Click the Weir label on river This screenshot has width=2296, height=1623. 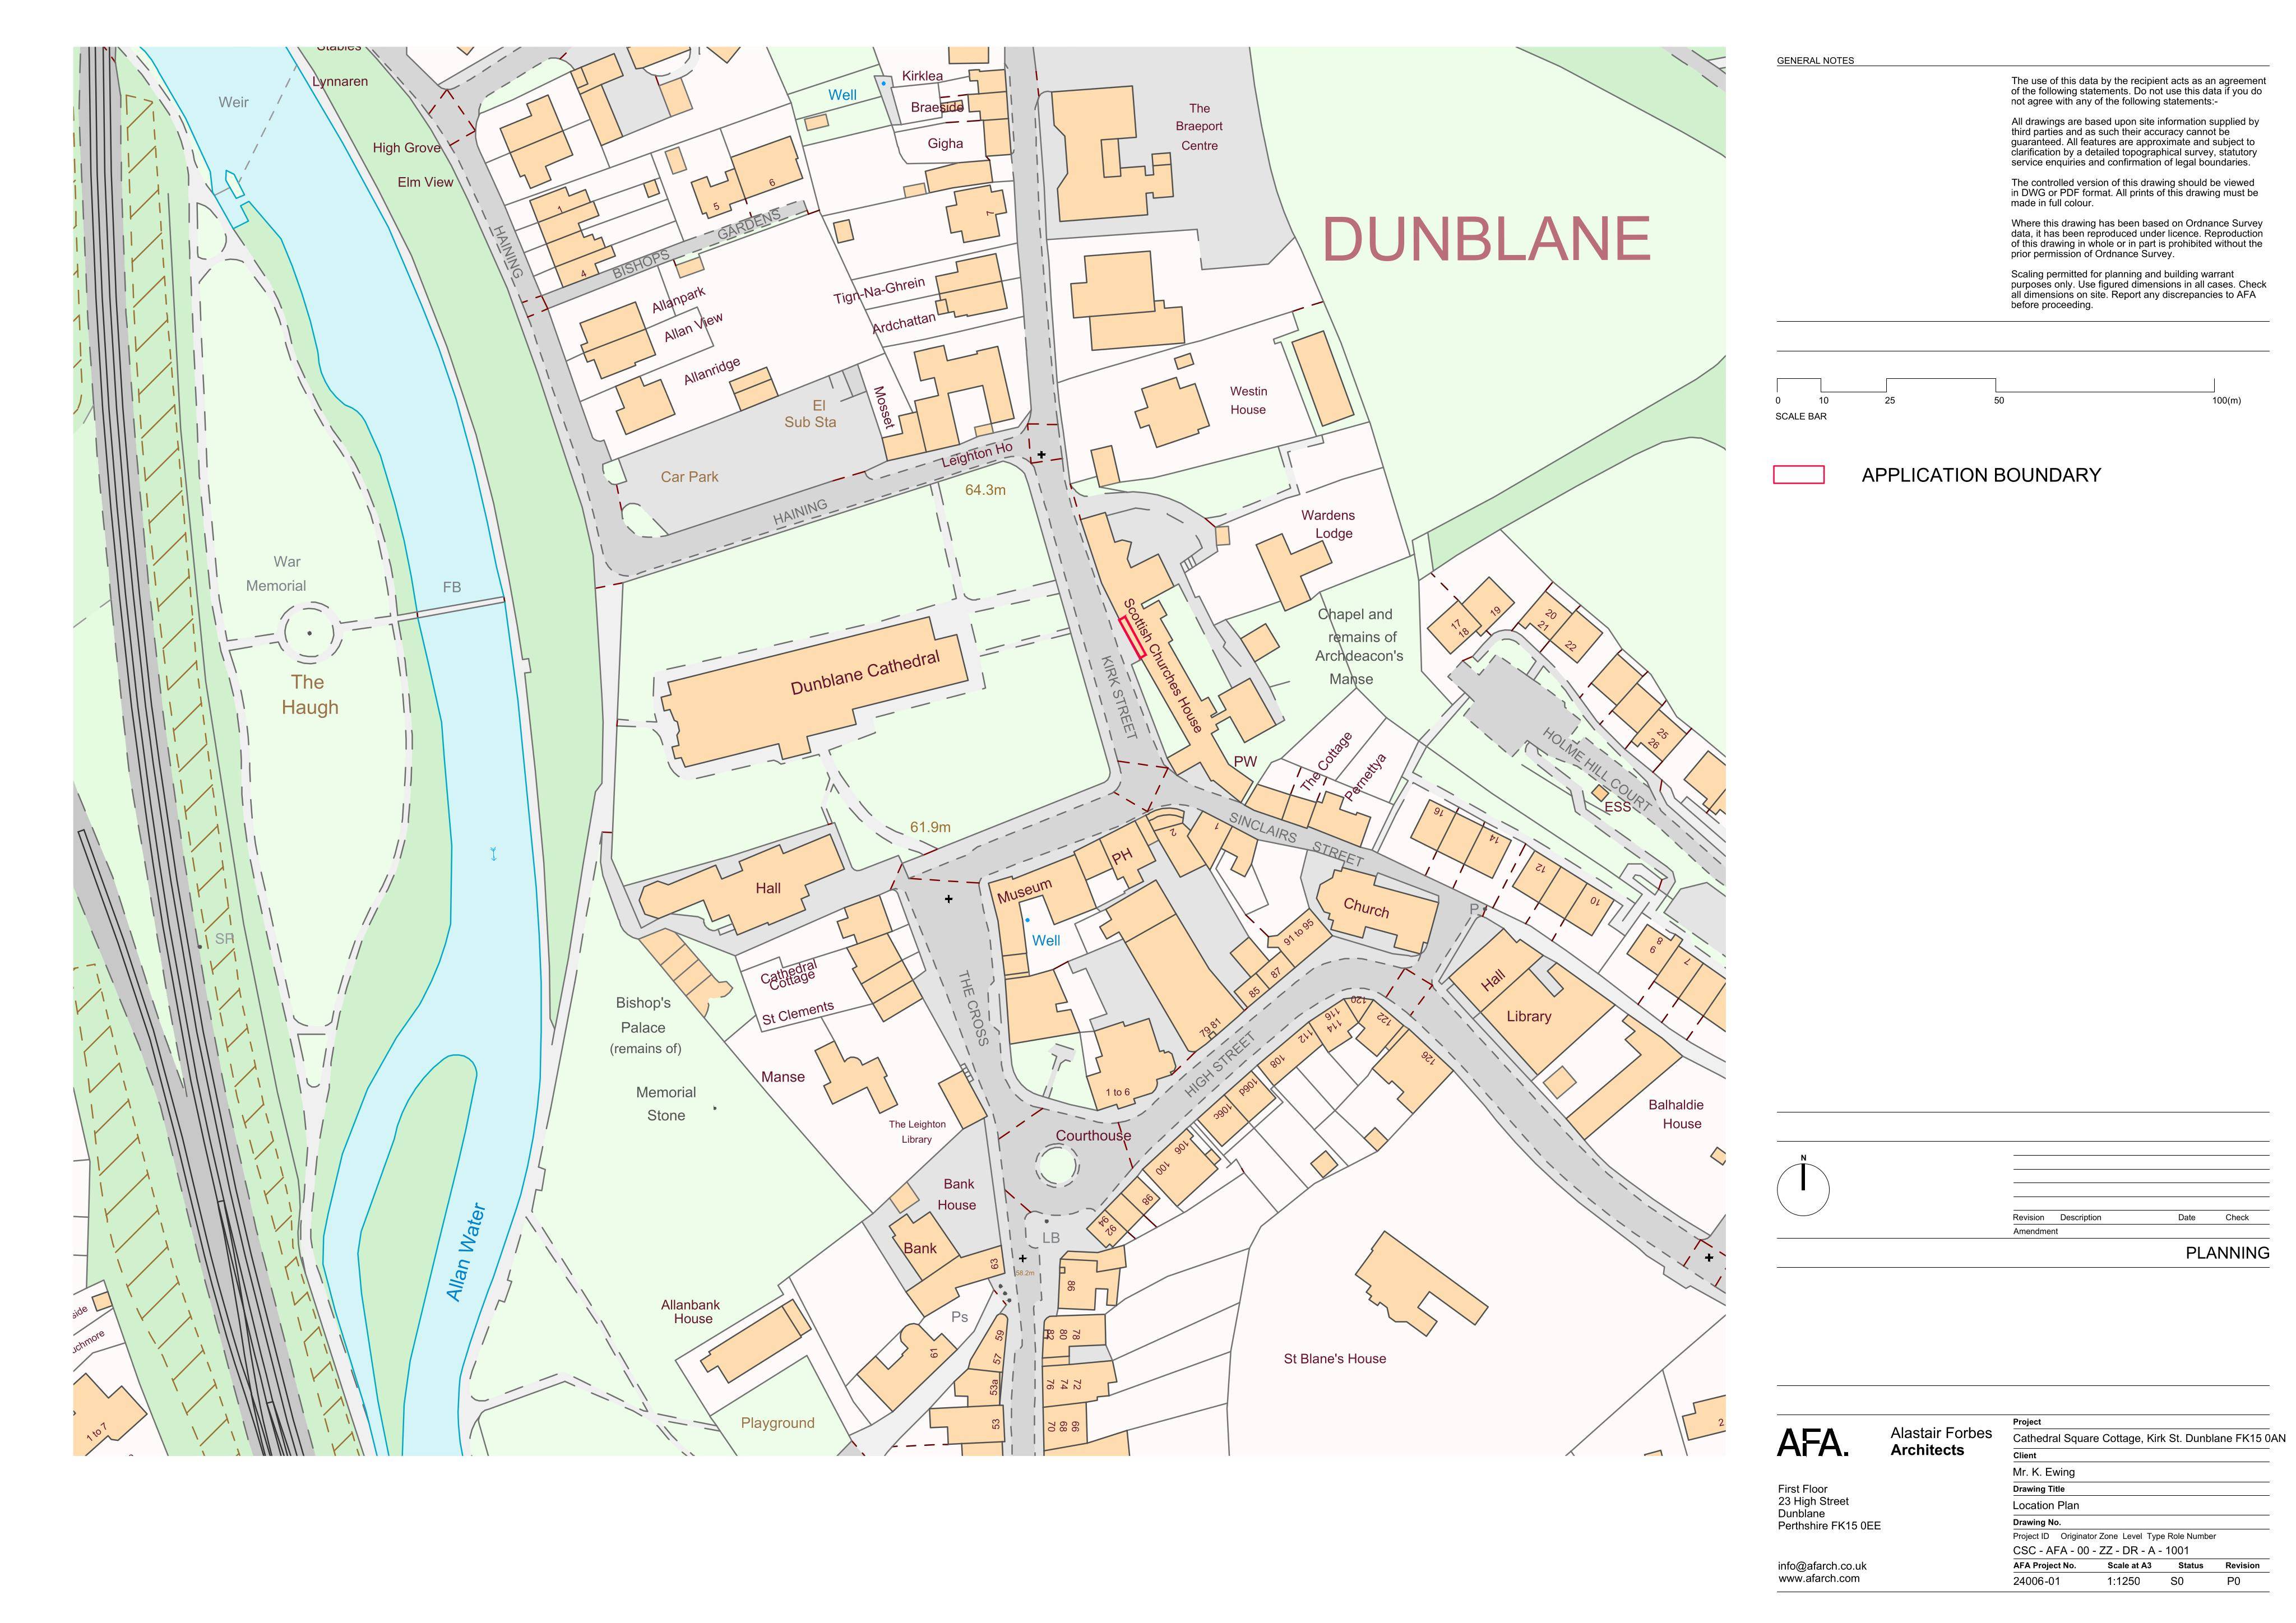234,102
